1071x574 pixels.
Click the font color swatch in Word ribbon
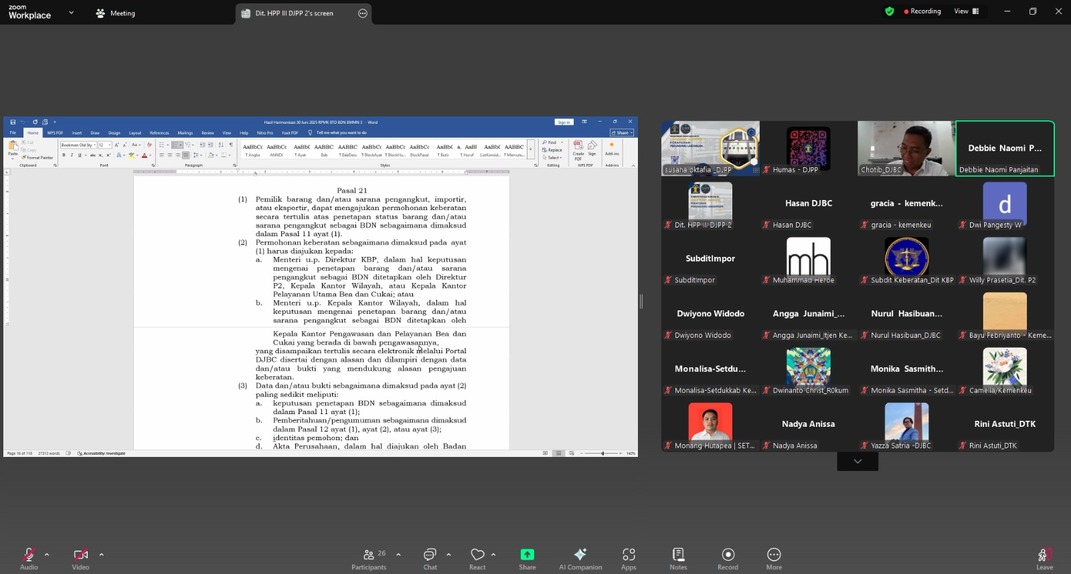[144, 155]
